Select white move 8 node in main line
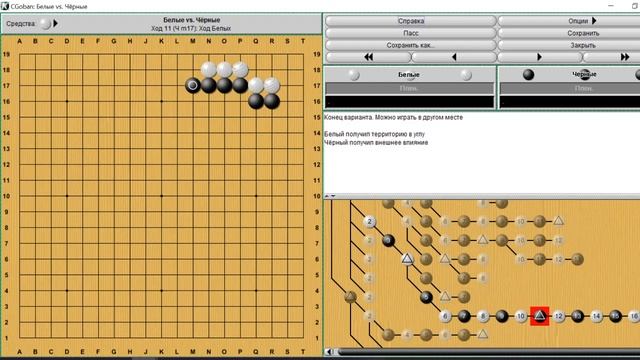 483,316
